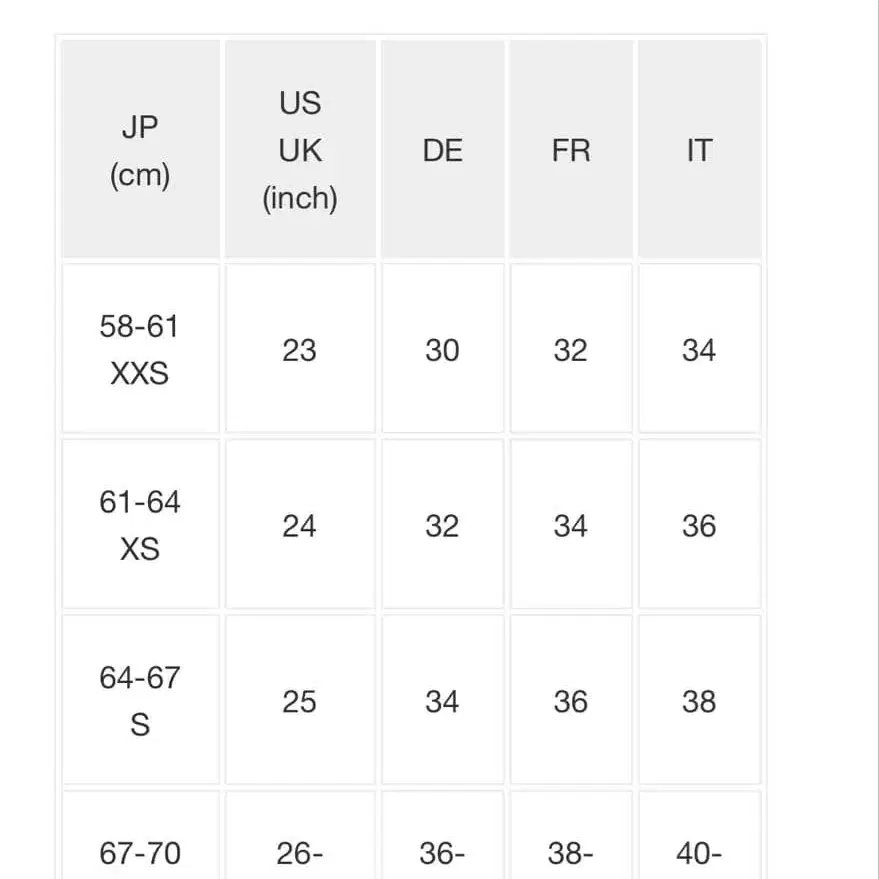Click the FR value in the XXS row
The width and height of the screenshot is (879, 879).
(x=571, y=350)
